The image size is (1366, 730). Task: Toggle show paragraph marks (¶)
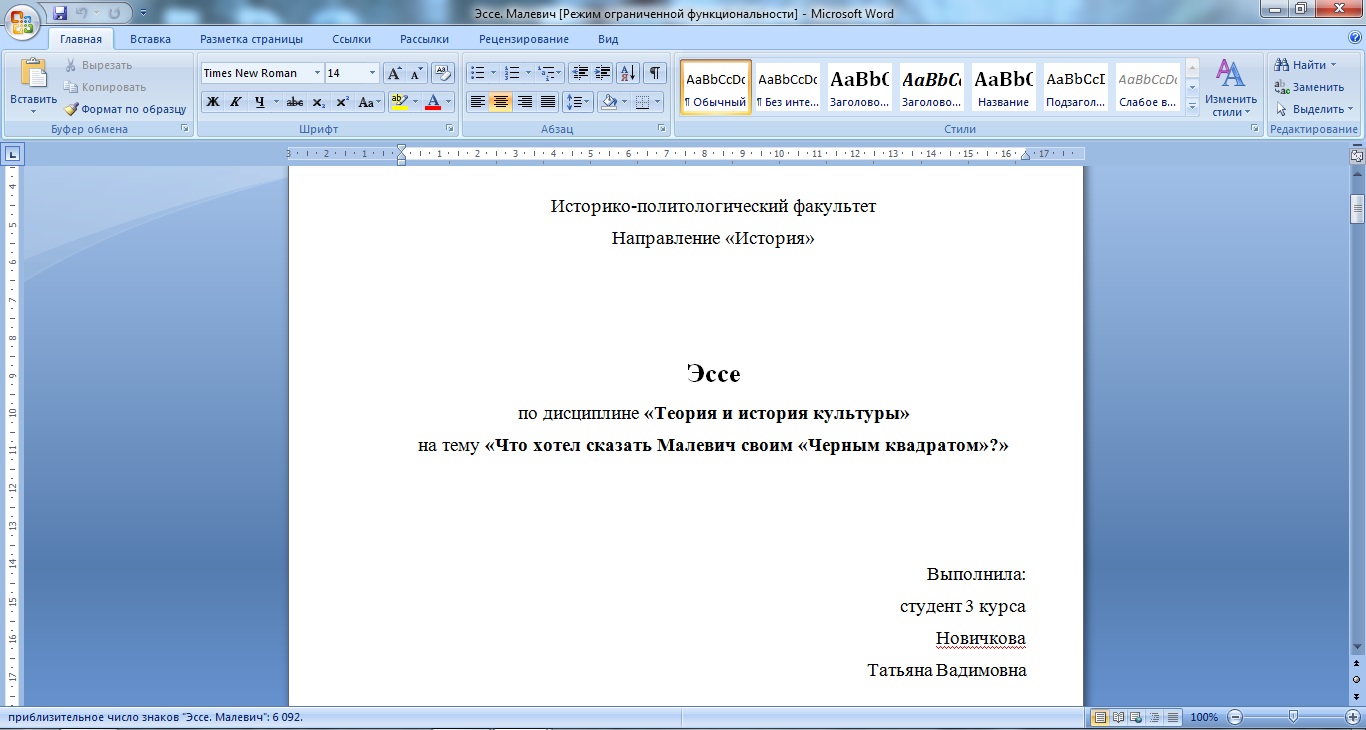click(x=655, y=73)
